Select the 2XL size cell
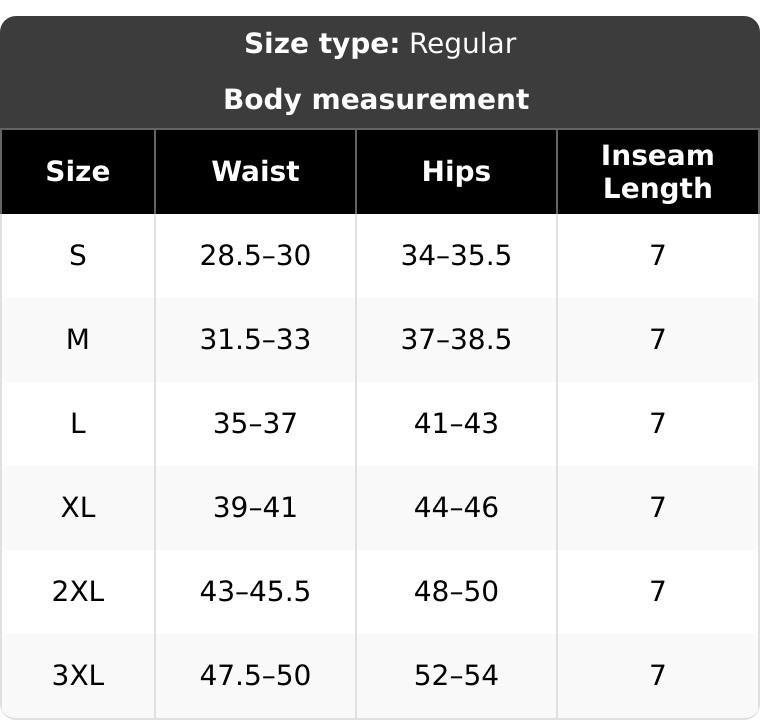Image resolution: width=760 pixels, height=720 pixels. (78, 592)
